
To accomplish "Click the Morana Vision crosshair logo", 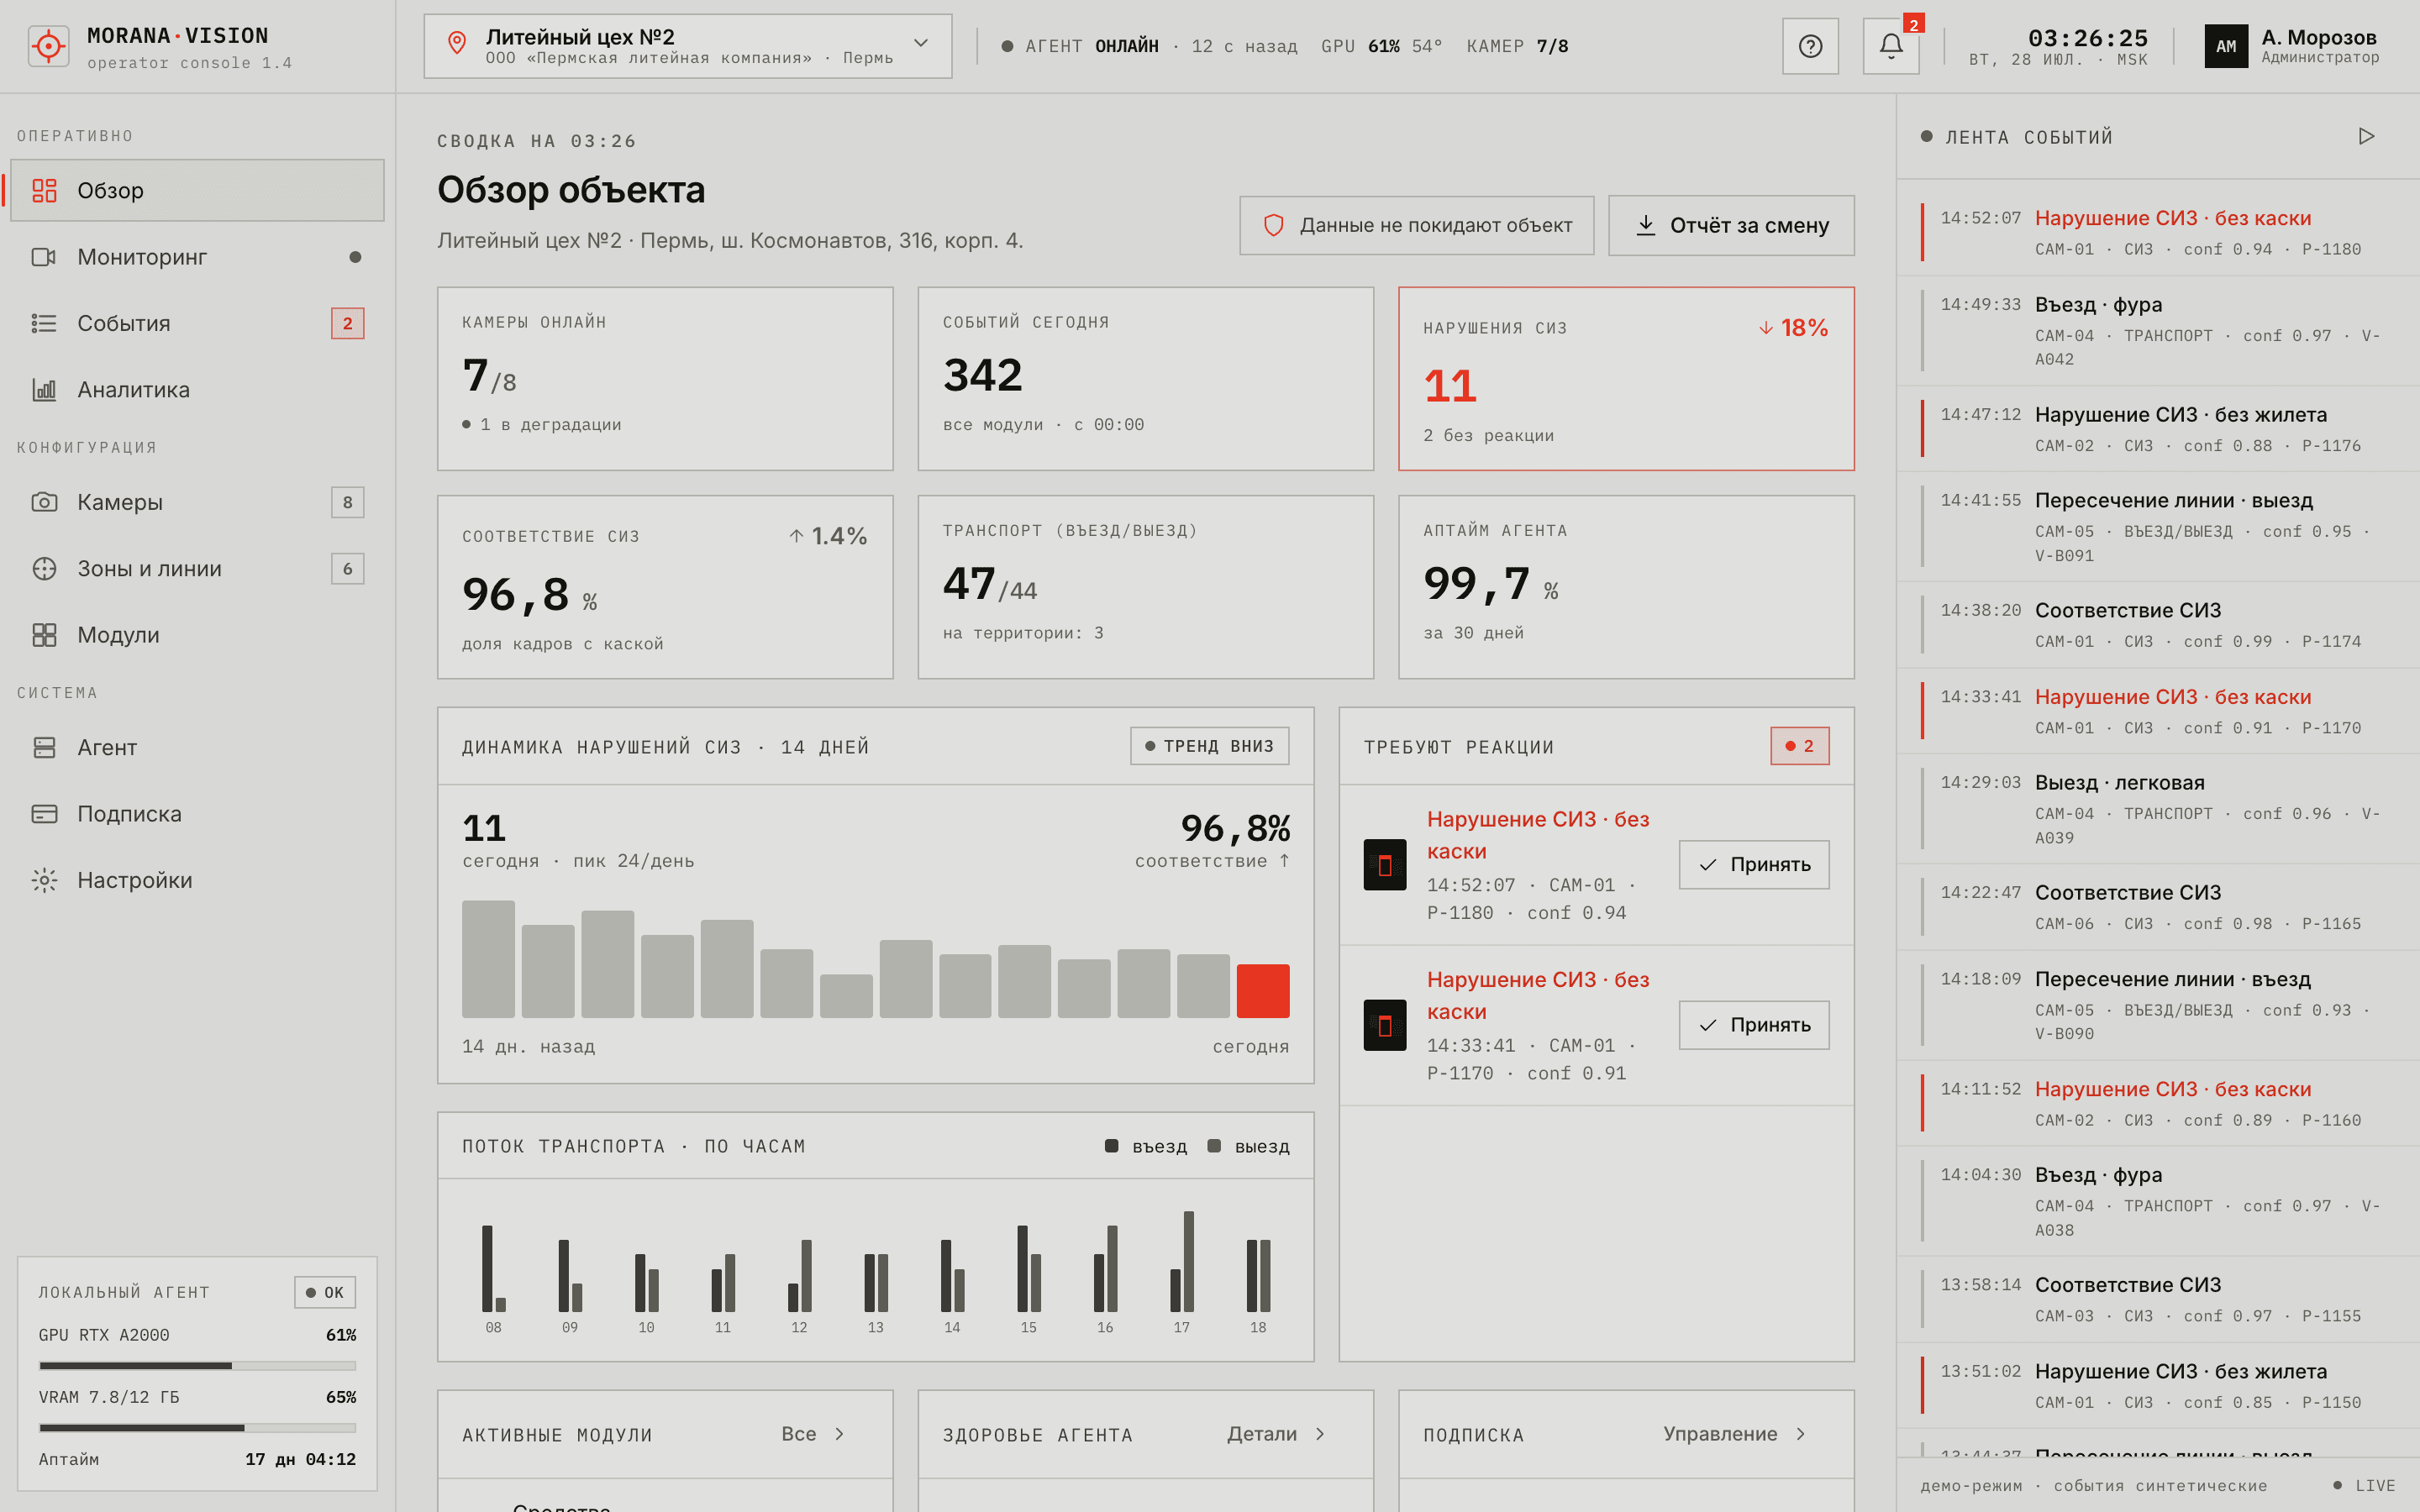I will coord(48,46).
